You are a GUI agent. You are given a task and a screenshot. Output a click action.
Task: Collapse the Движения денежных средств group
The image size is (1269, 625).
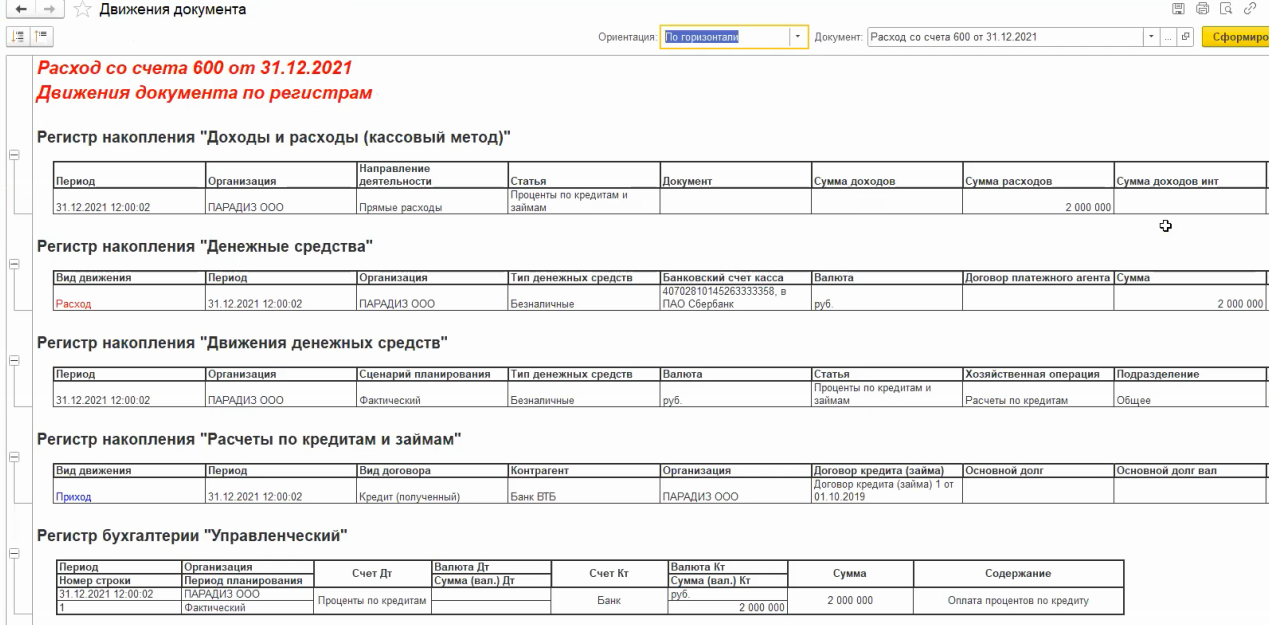[14, 360]
